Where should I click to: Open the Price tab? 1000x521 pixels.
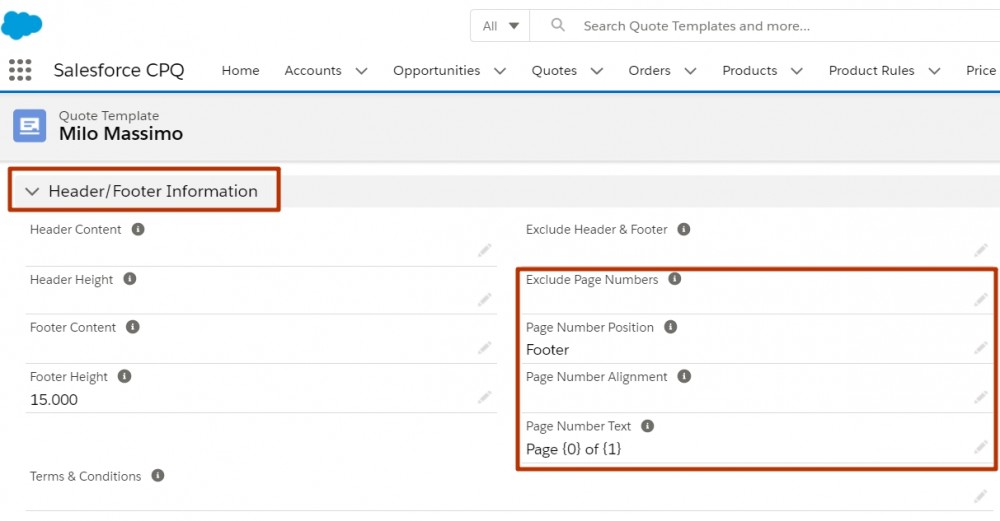tap(981, 70)
